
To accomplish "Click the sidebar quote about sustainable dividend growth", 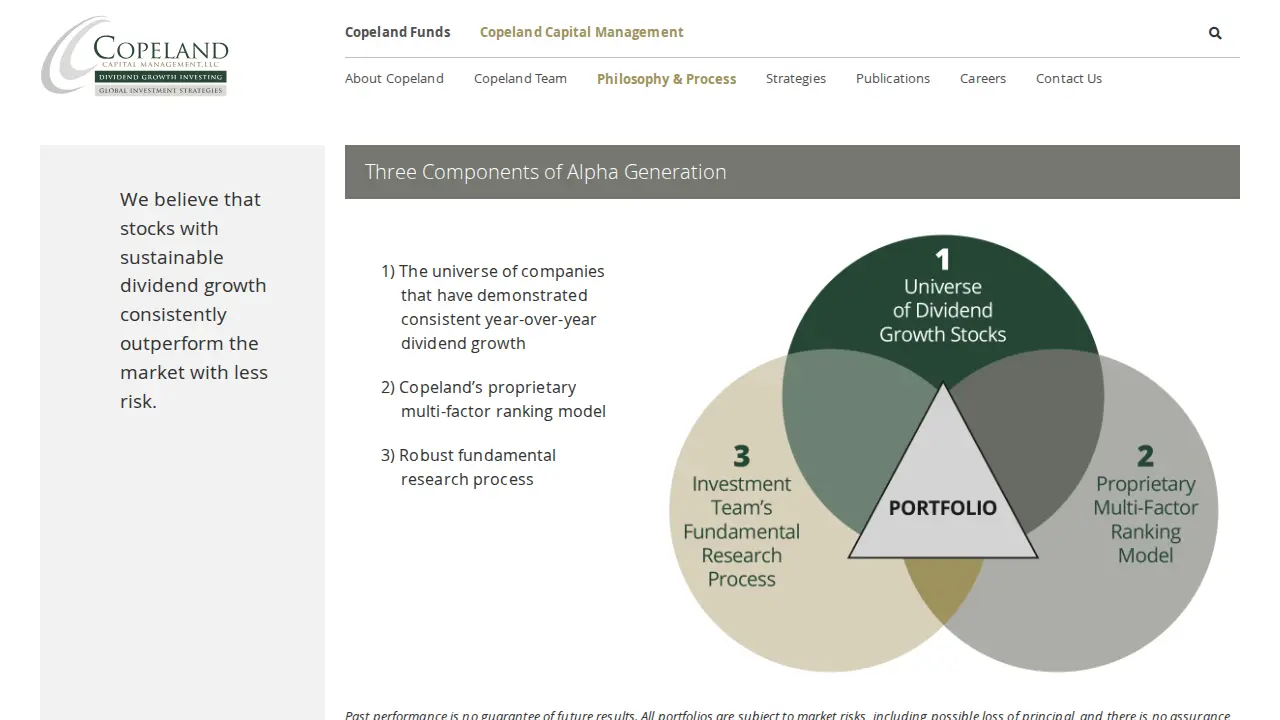I will click(194, 300).
